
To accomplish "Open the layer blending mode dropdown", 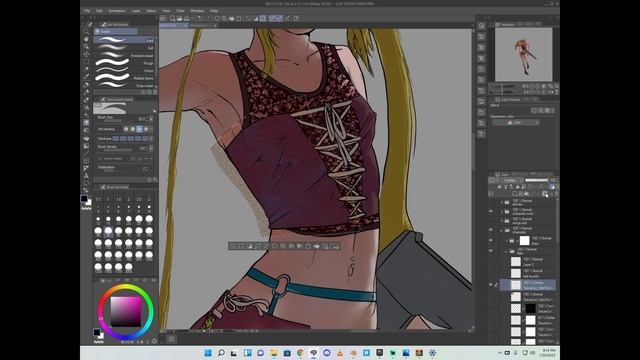I will [x=513, y=180].
